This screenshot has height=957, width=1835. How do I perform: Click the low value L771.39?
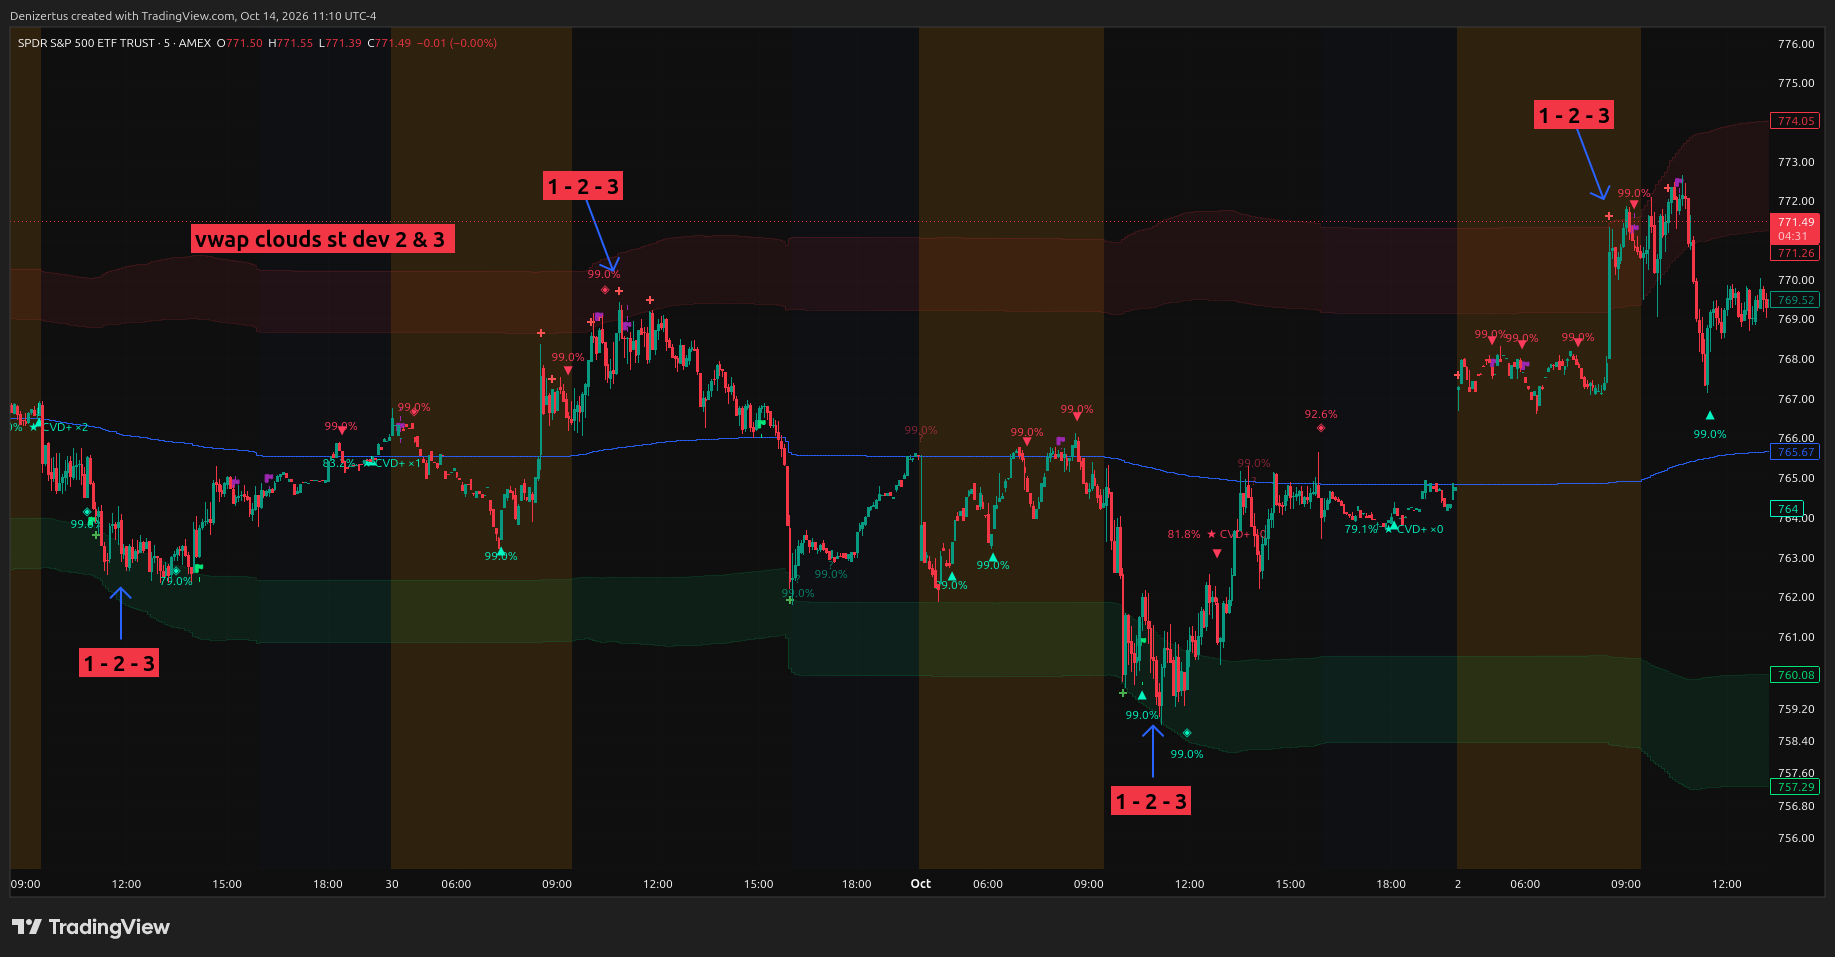click(x=340, y=43)
